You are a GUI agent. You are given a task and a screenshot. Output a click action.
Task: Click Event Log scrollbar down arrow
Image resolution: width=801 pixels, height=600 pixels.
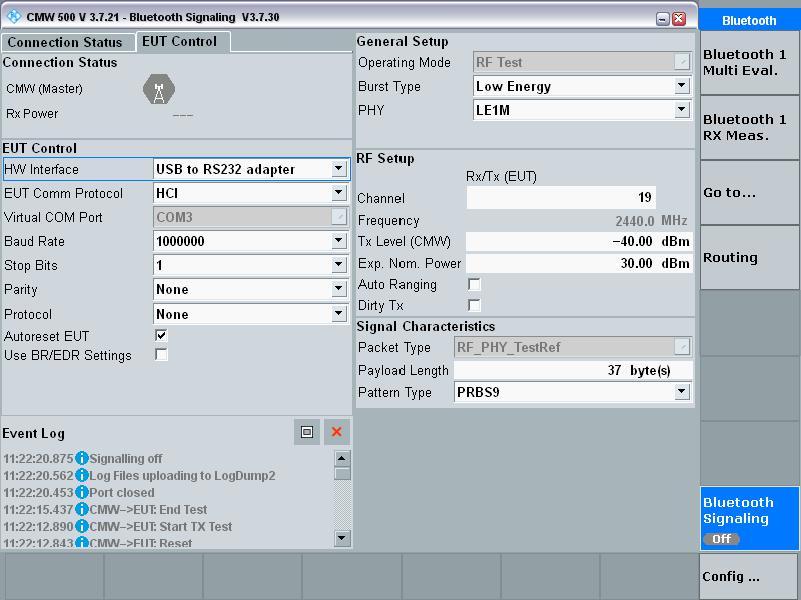(x=342, y=537)
